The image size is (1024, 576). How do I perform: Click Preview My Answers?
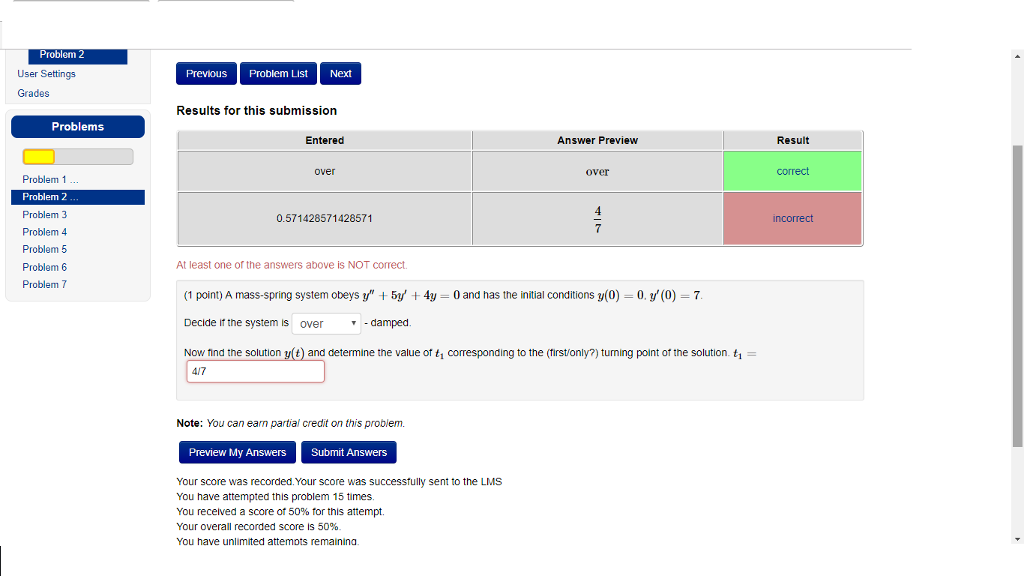237,452
